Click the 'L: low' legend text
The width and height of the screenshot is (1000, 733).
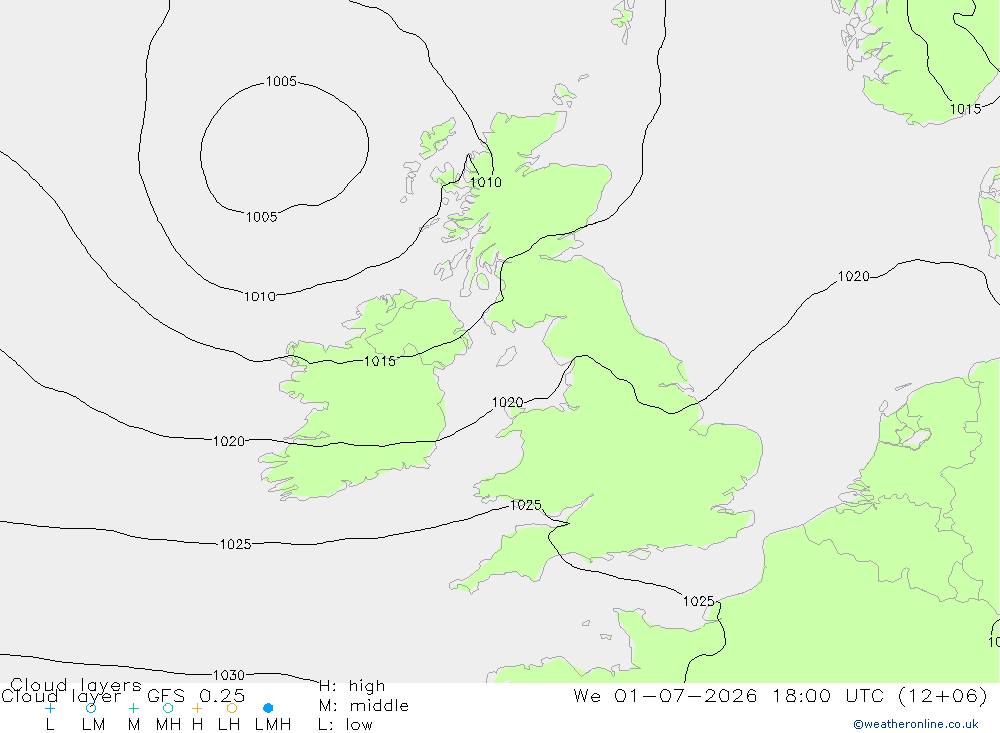345,725
